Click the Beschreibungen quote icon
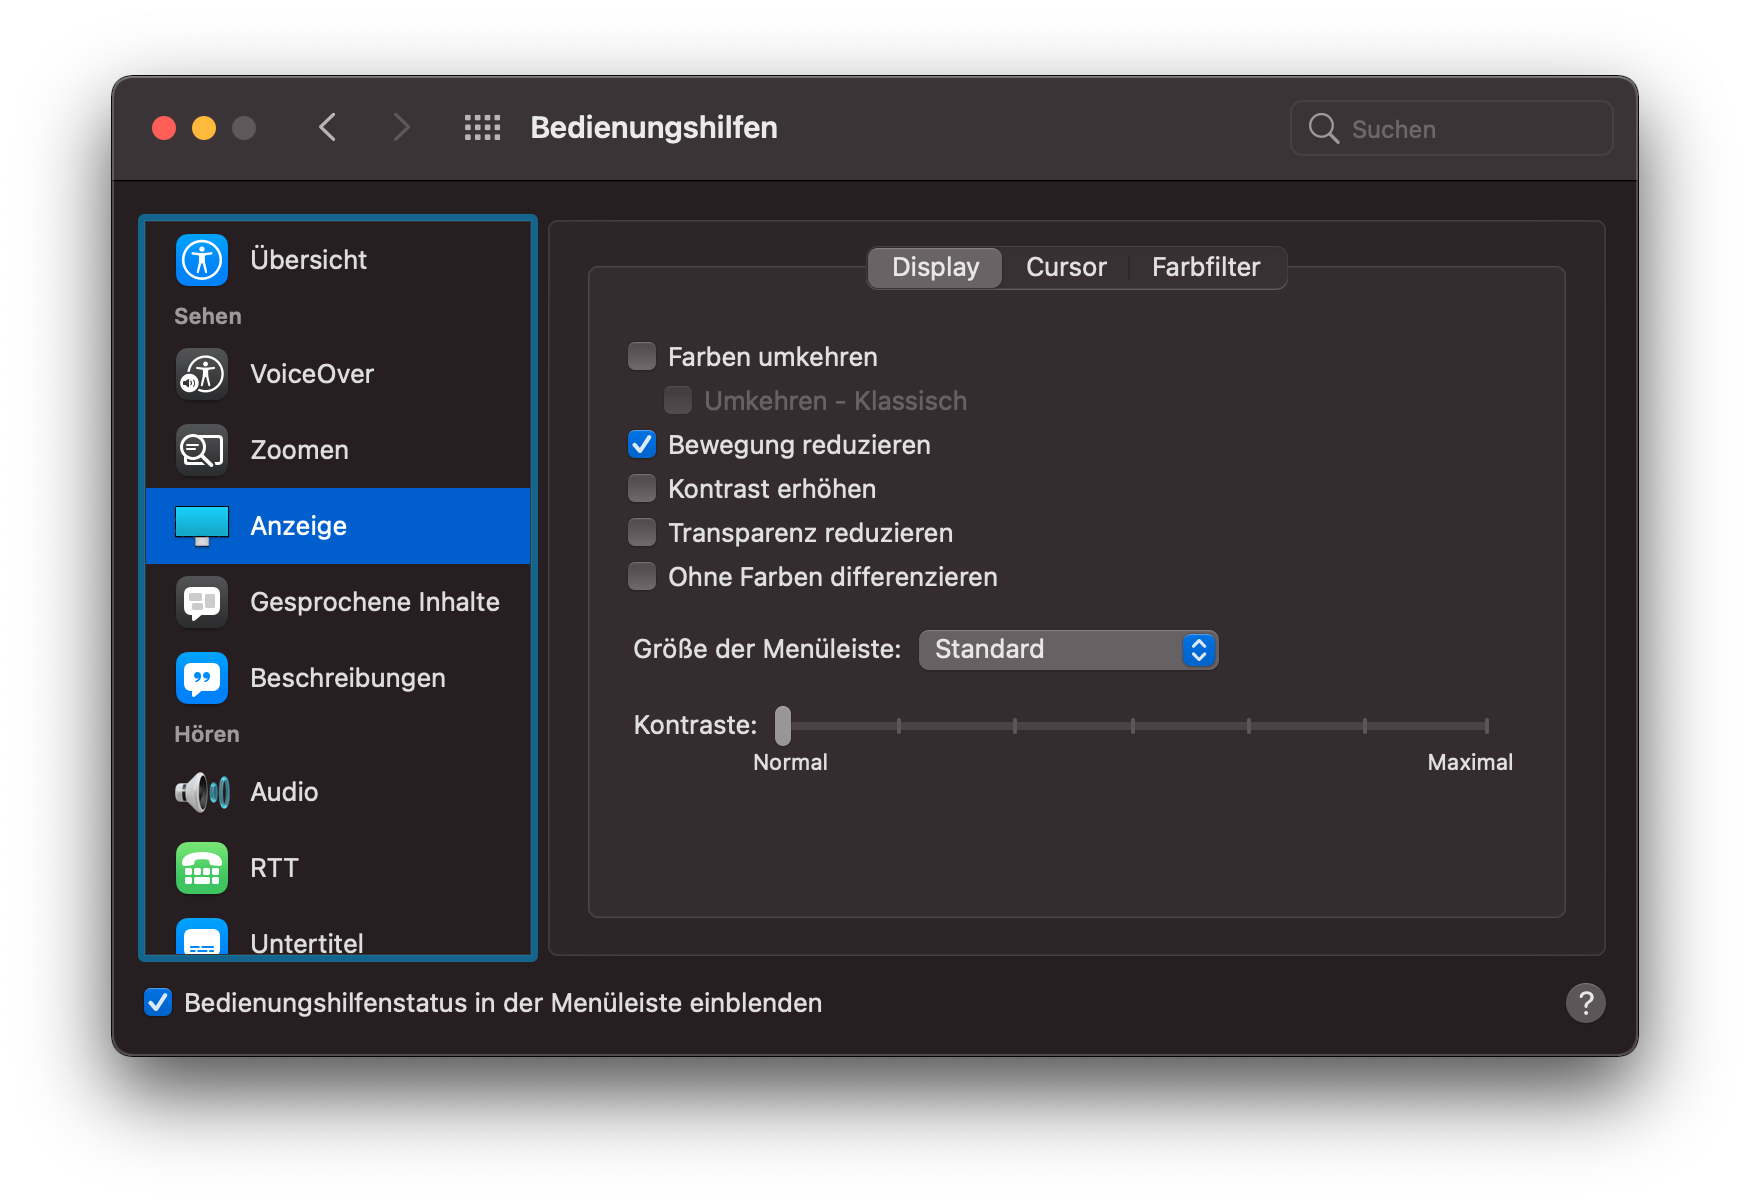Viewport: 1750px width, 1204px height. [201, 677]
